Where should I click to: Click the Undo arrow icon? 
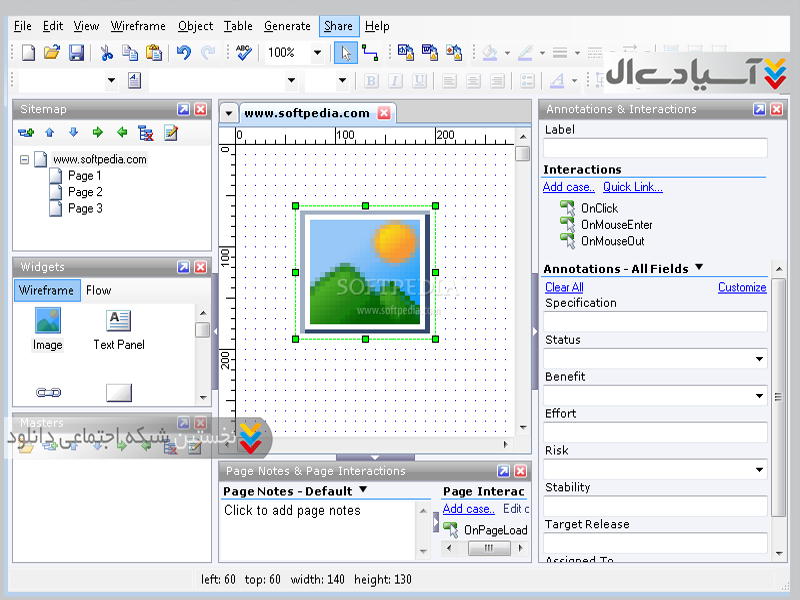click(183, 53)
